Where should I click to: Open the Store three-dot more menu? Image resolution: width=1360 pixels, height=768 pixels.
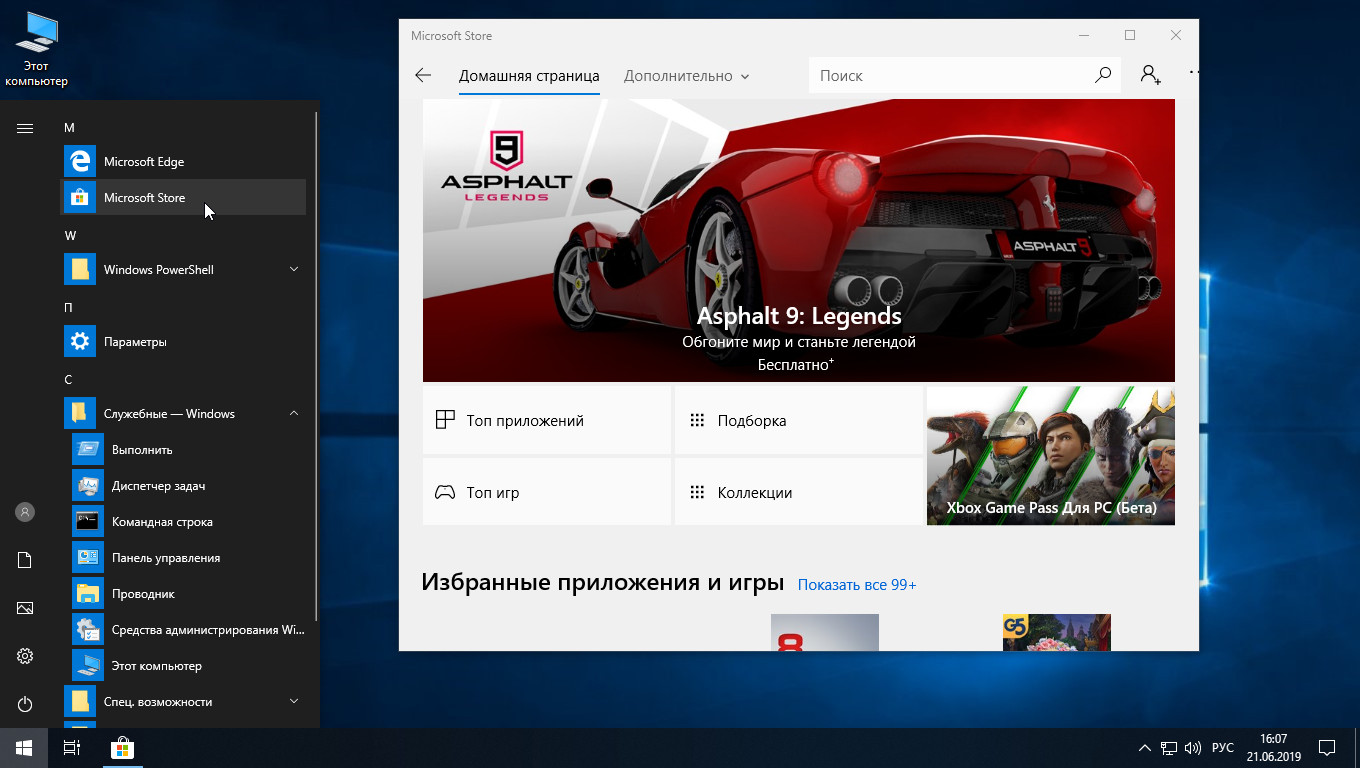[1192, 73]
